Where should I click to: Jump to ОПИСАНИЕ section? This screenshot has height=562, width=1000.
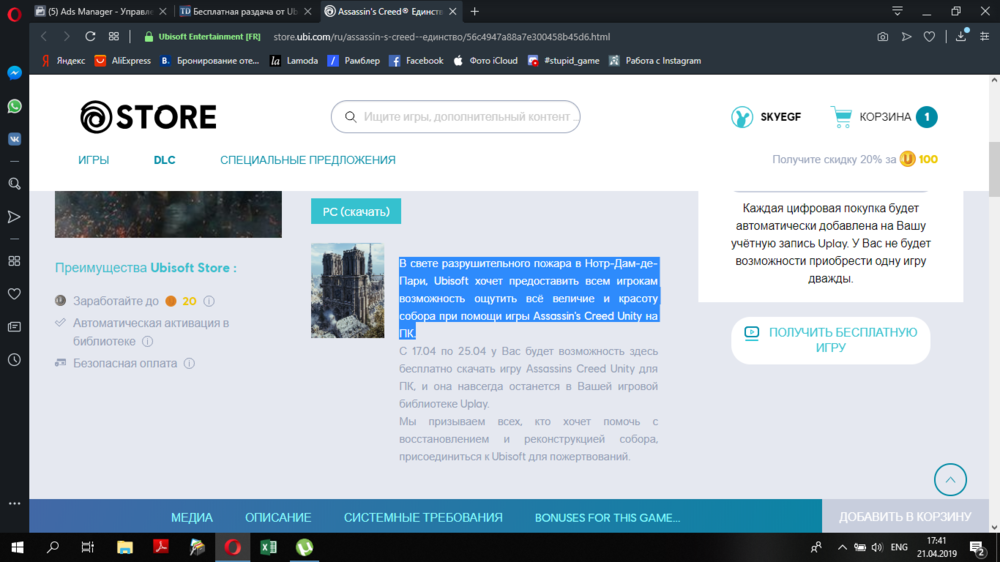(278, 517)
